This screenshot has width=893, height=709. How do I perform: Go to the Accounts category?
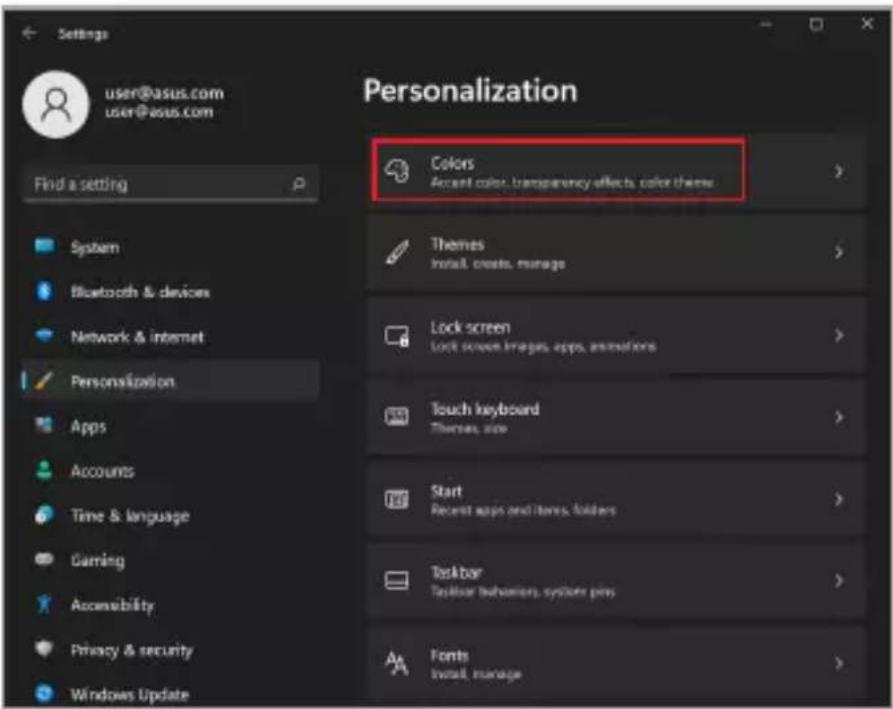click(x=171, y=470)
